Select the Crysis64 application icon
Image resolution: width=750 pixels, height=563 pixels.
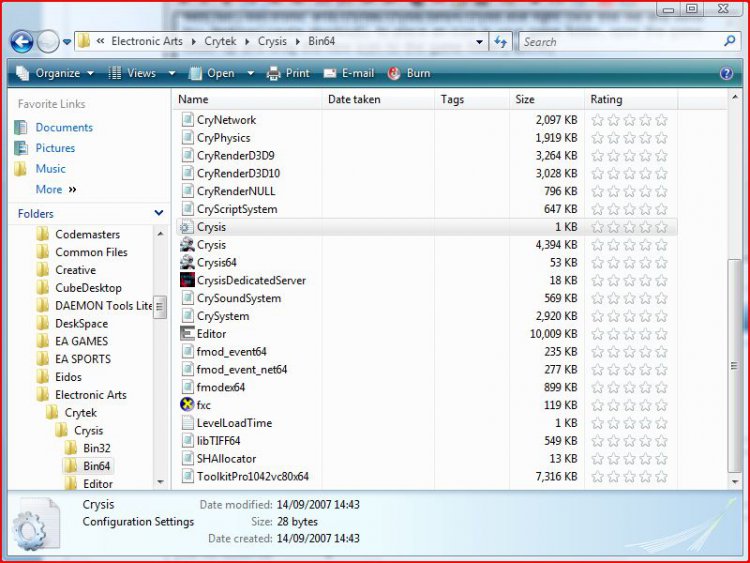187,262
